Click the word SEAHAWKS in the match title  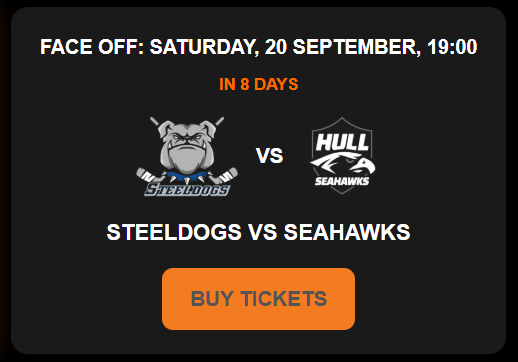coord(347,232)
